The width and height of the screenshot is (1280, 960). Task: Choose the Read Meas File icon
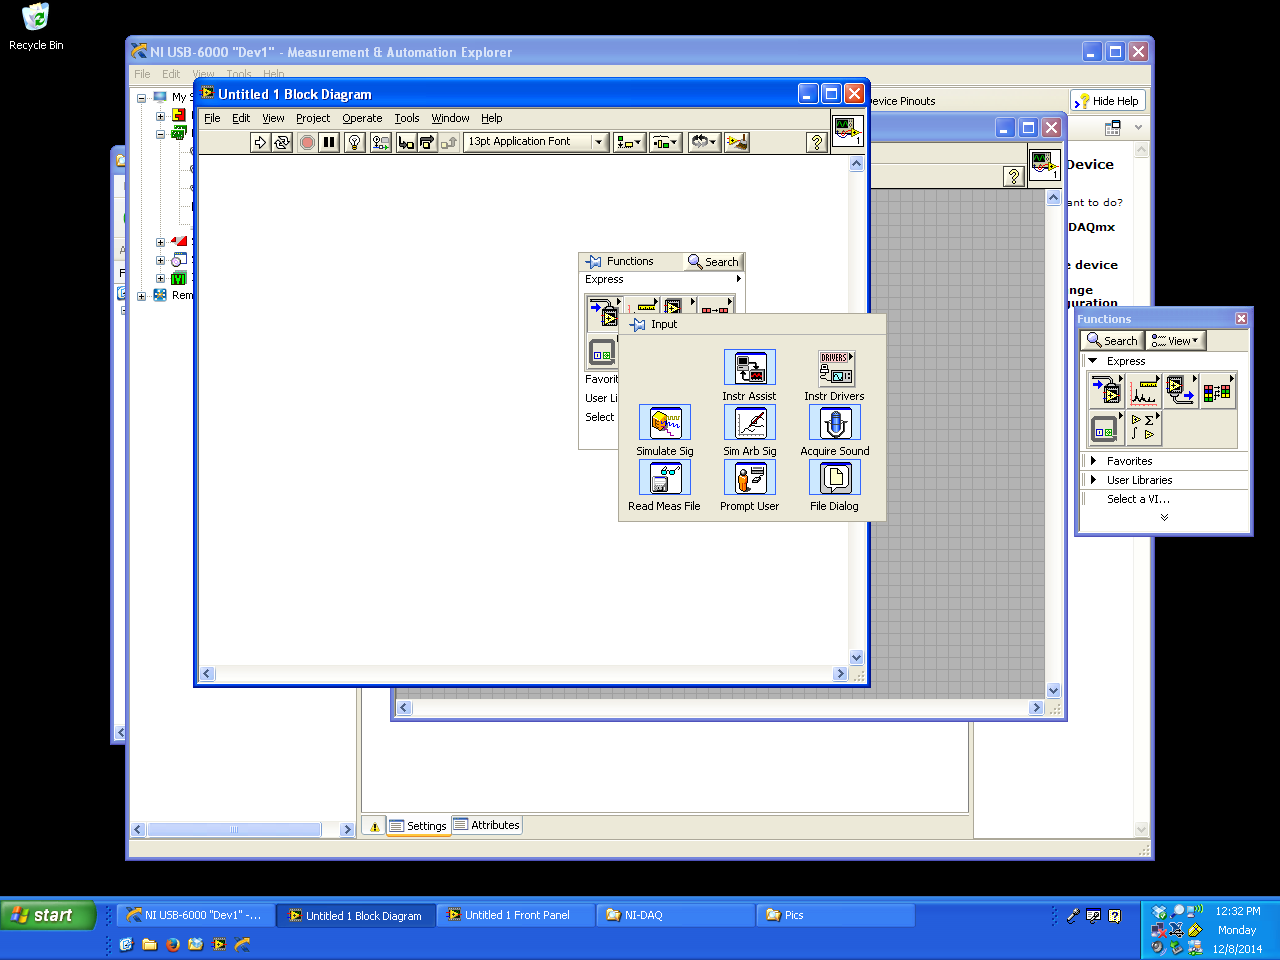(x=665, y=478)
